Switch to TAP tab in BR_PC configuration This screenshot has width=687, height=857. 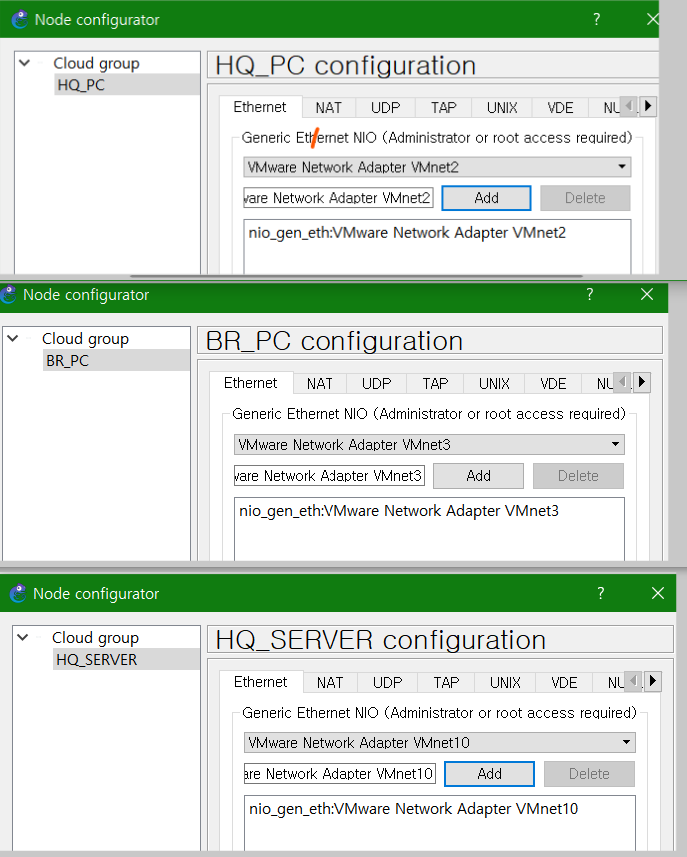(x=435, y=384)
